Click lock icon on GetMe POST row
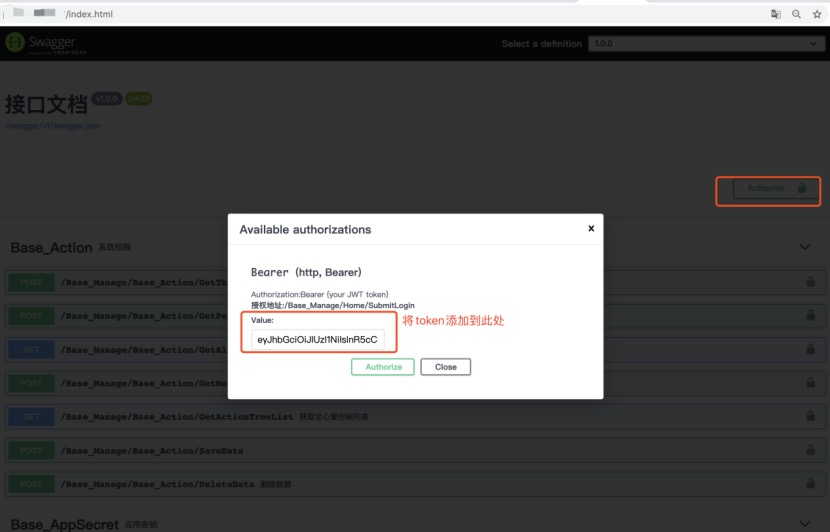830x532 pixels. click(810, 382)
